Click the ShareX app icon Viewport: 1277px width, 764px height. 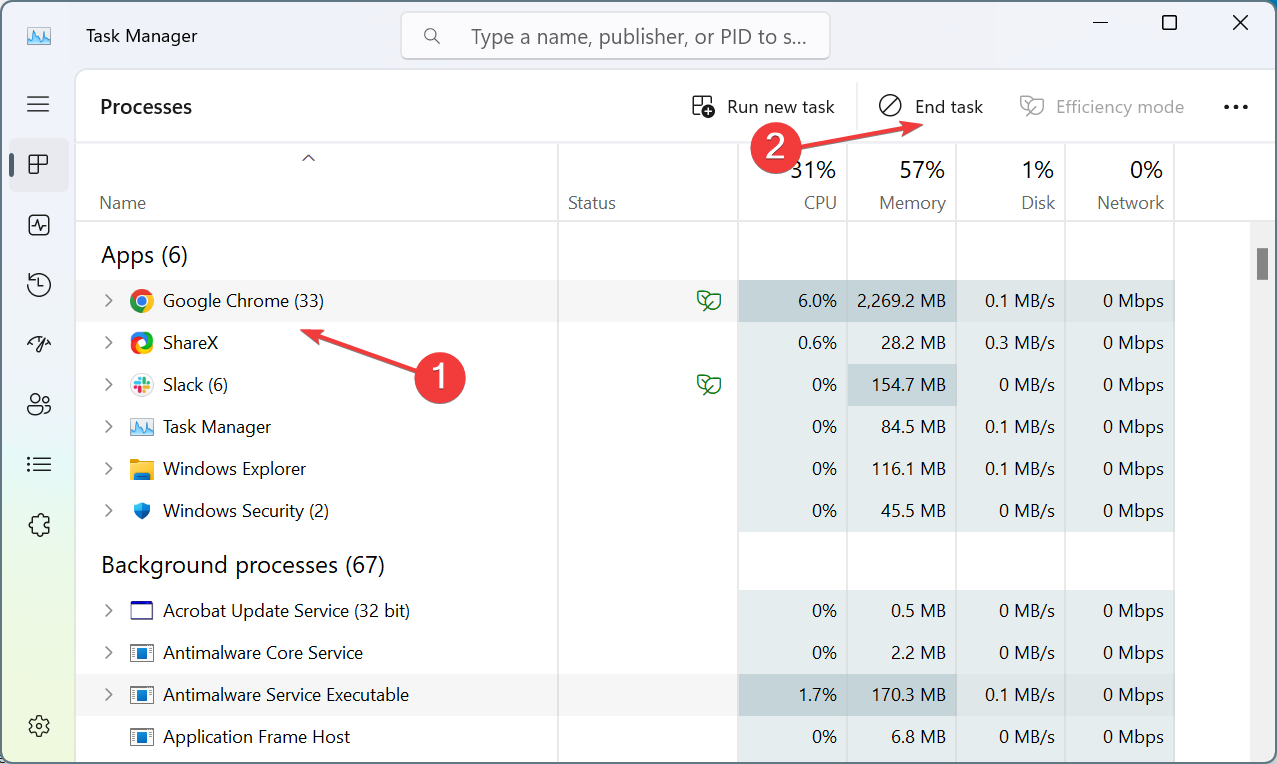(142, 343)
